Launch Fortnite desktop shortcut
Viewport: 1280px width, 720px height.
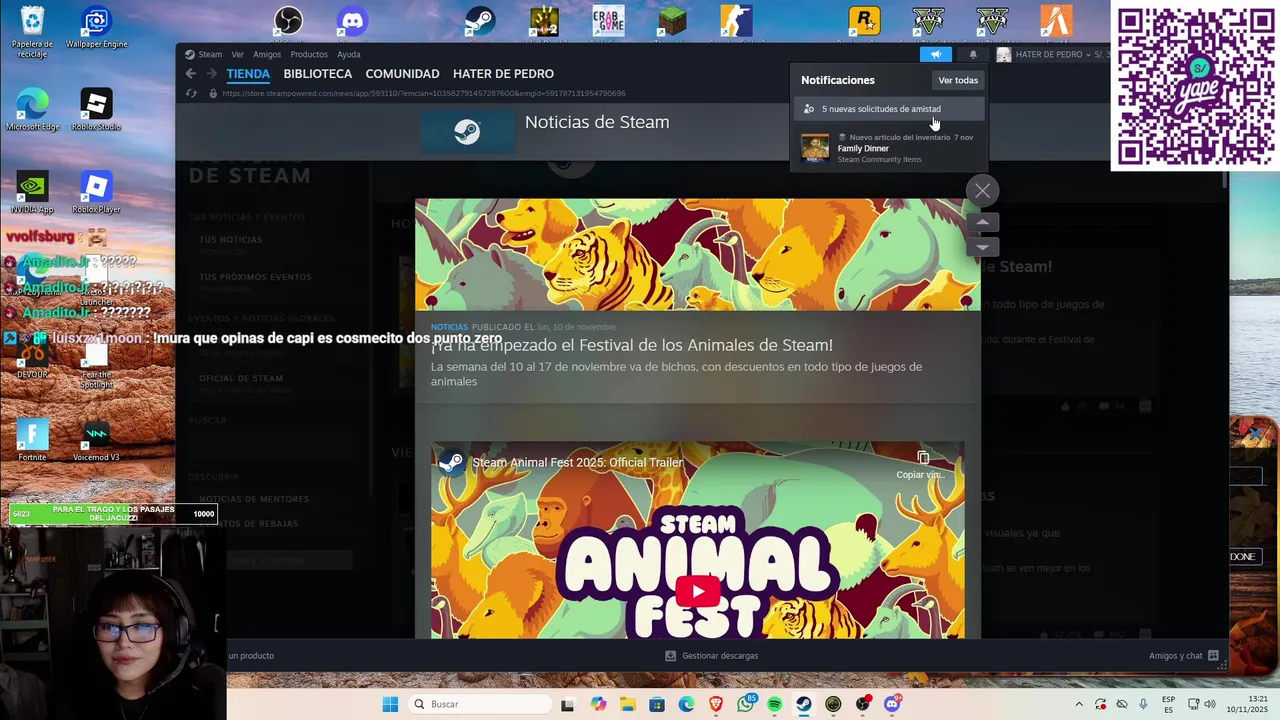tap(32, 440)
